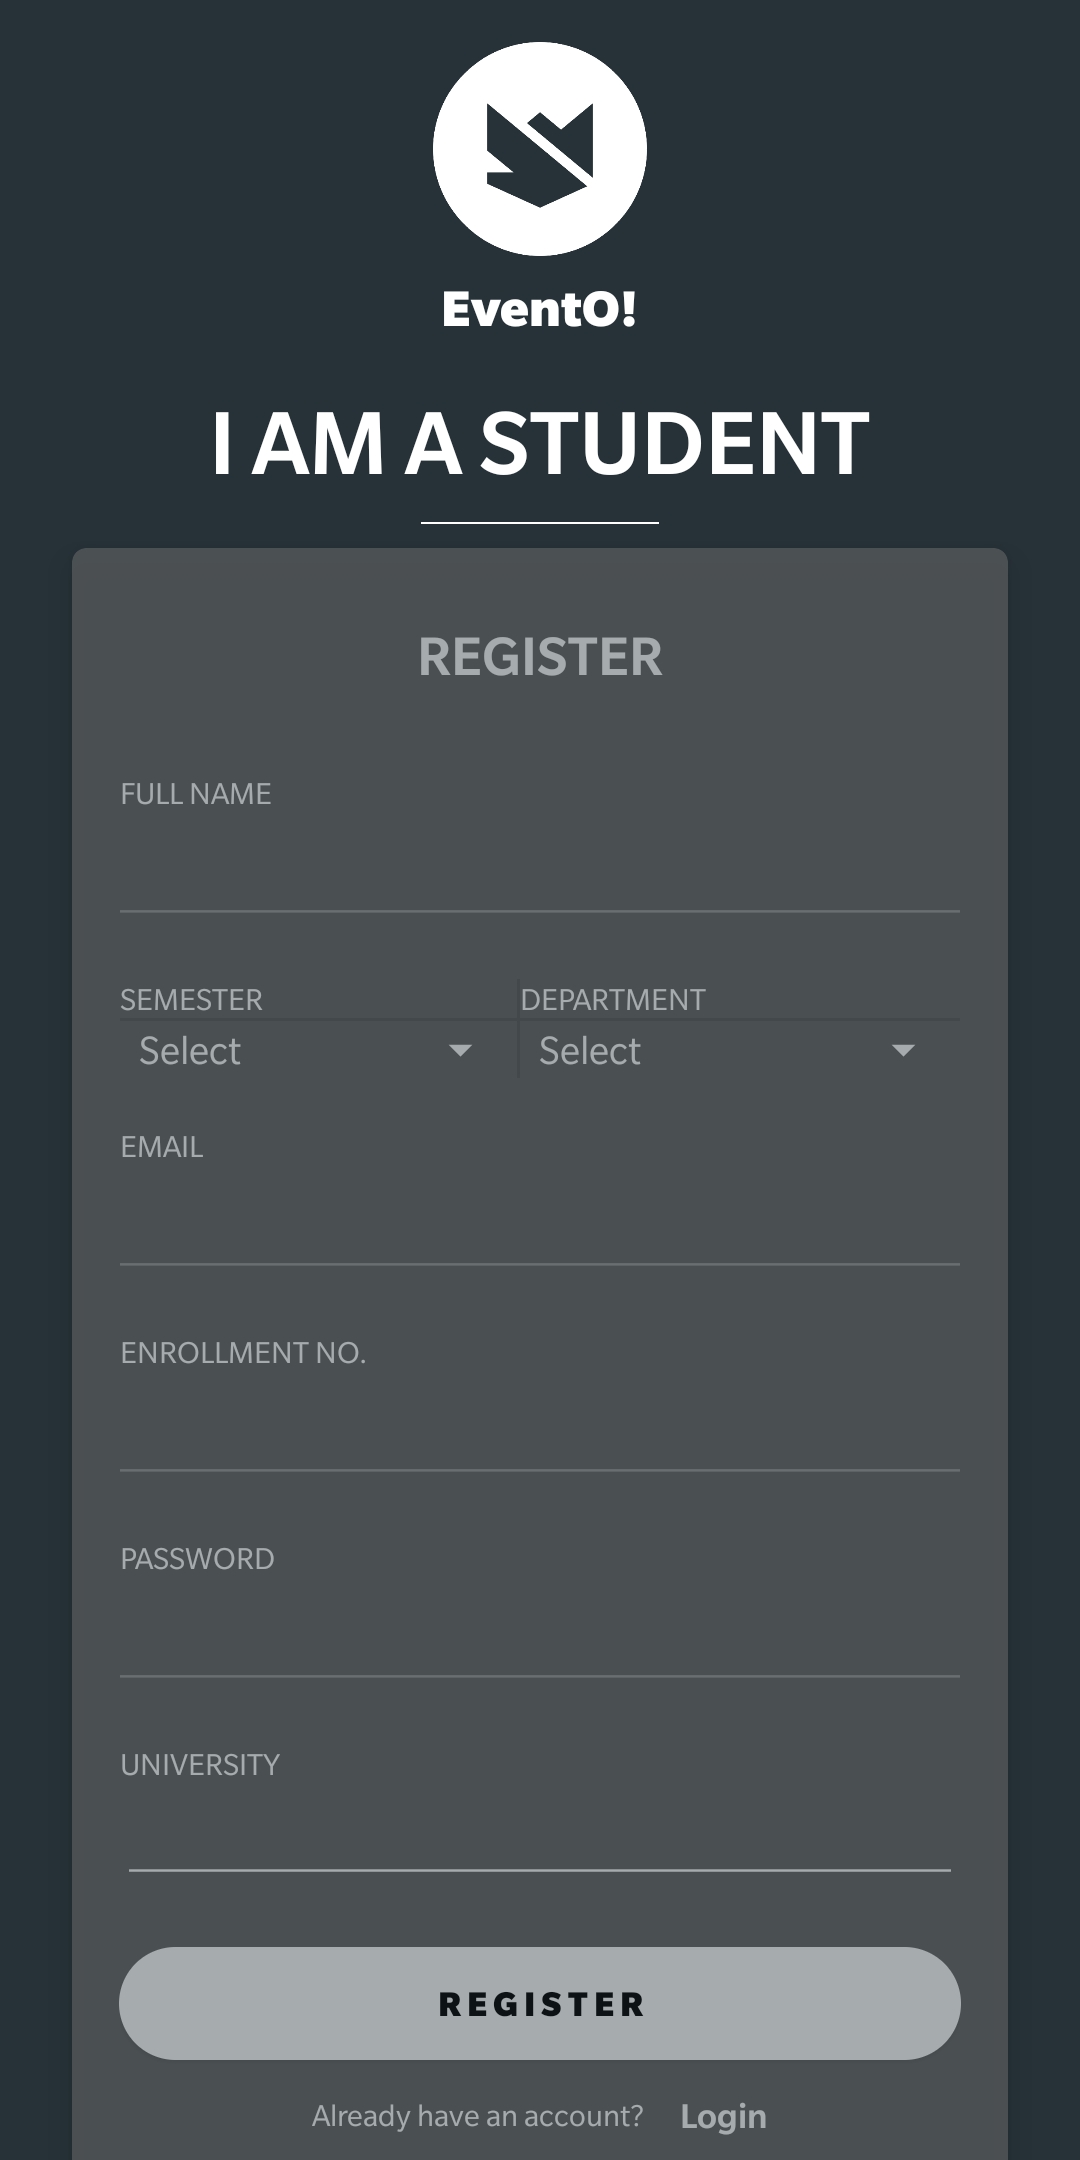Image resolution: width=1080 pixels, height=2160 pixels.
Task: Focus the Email input field
Action: (x=540, y=1223)
